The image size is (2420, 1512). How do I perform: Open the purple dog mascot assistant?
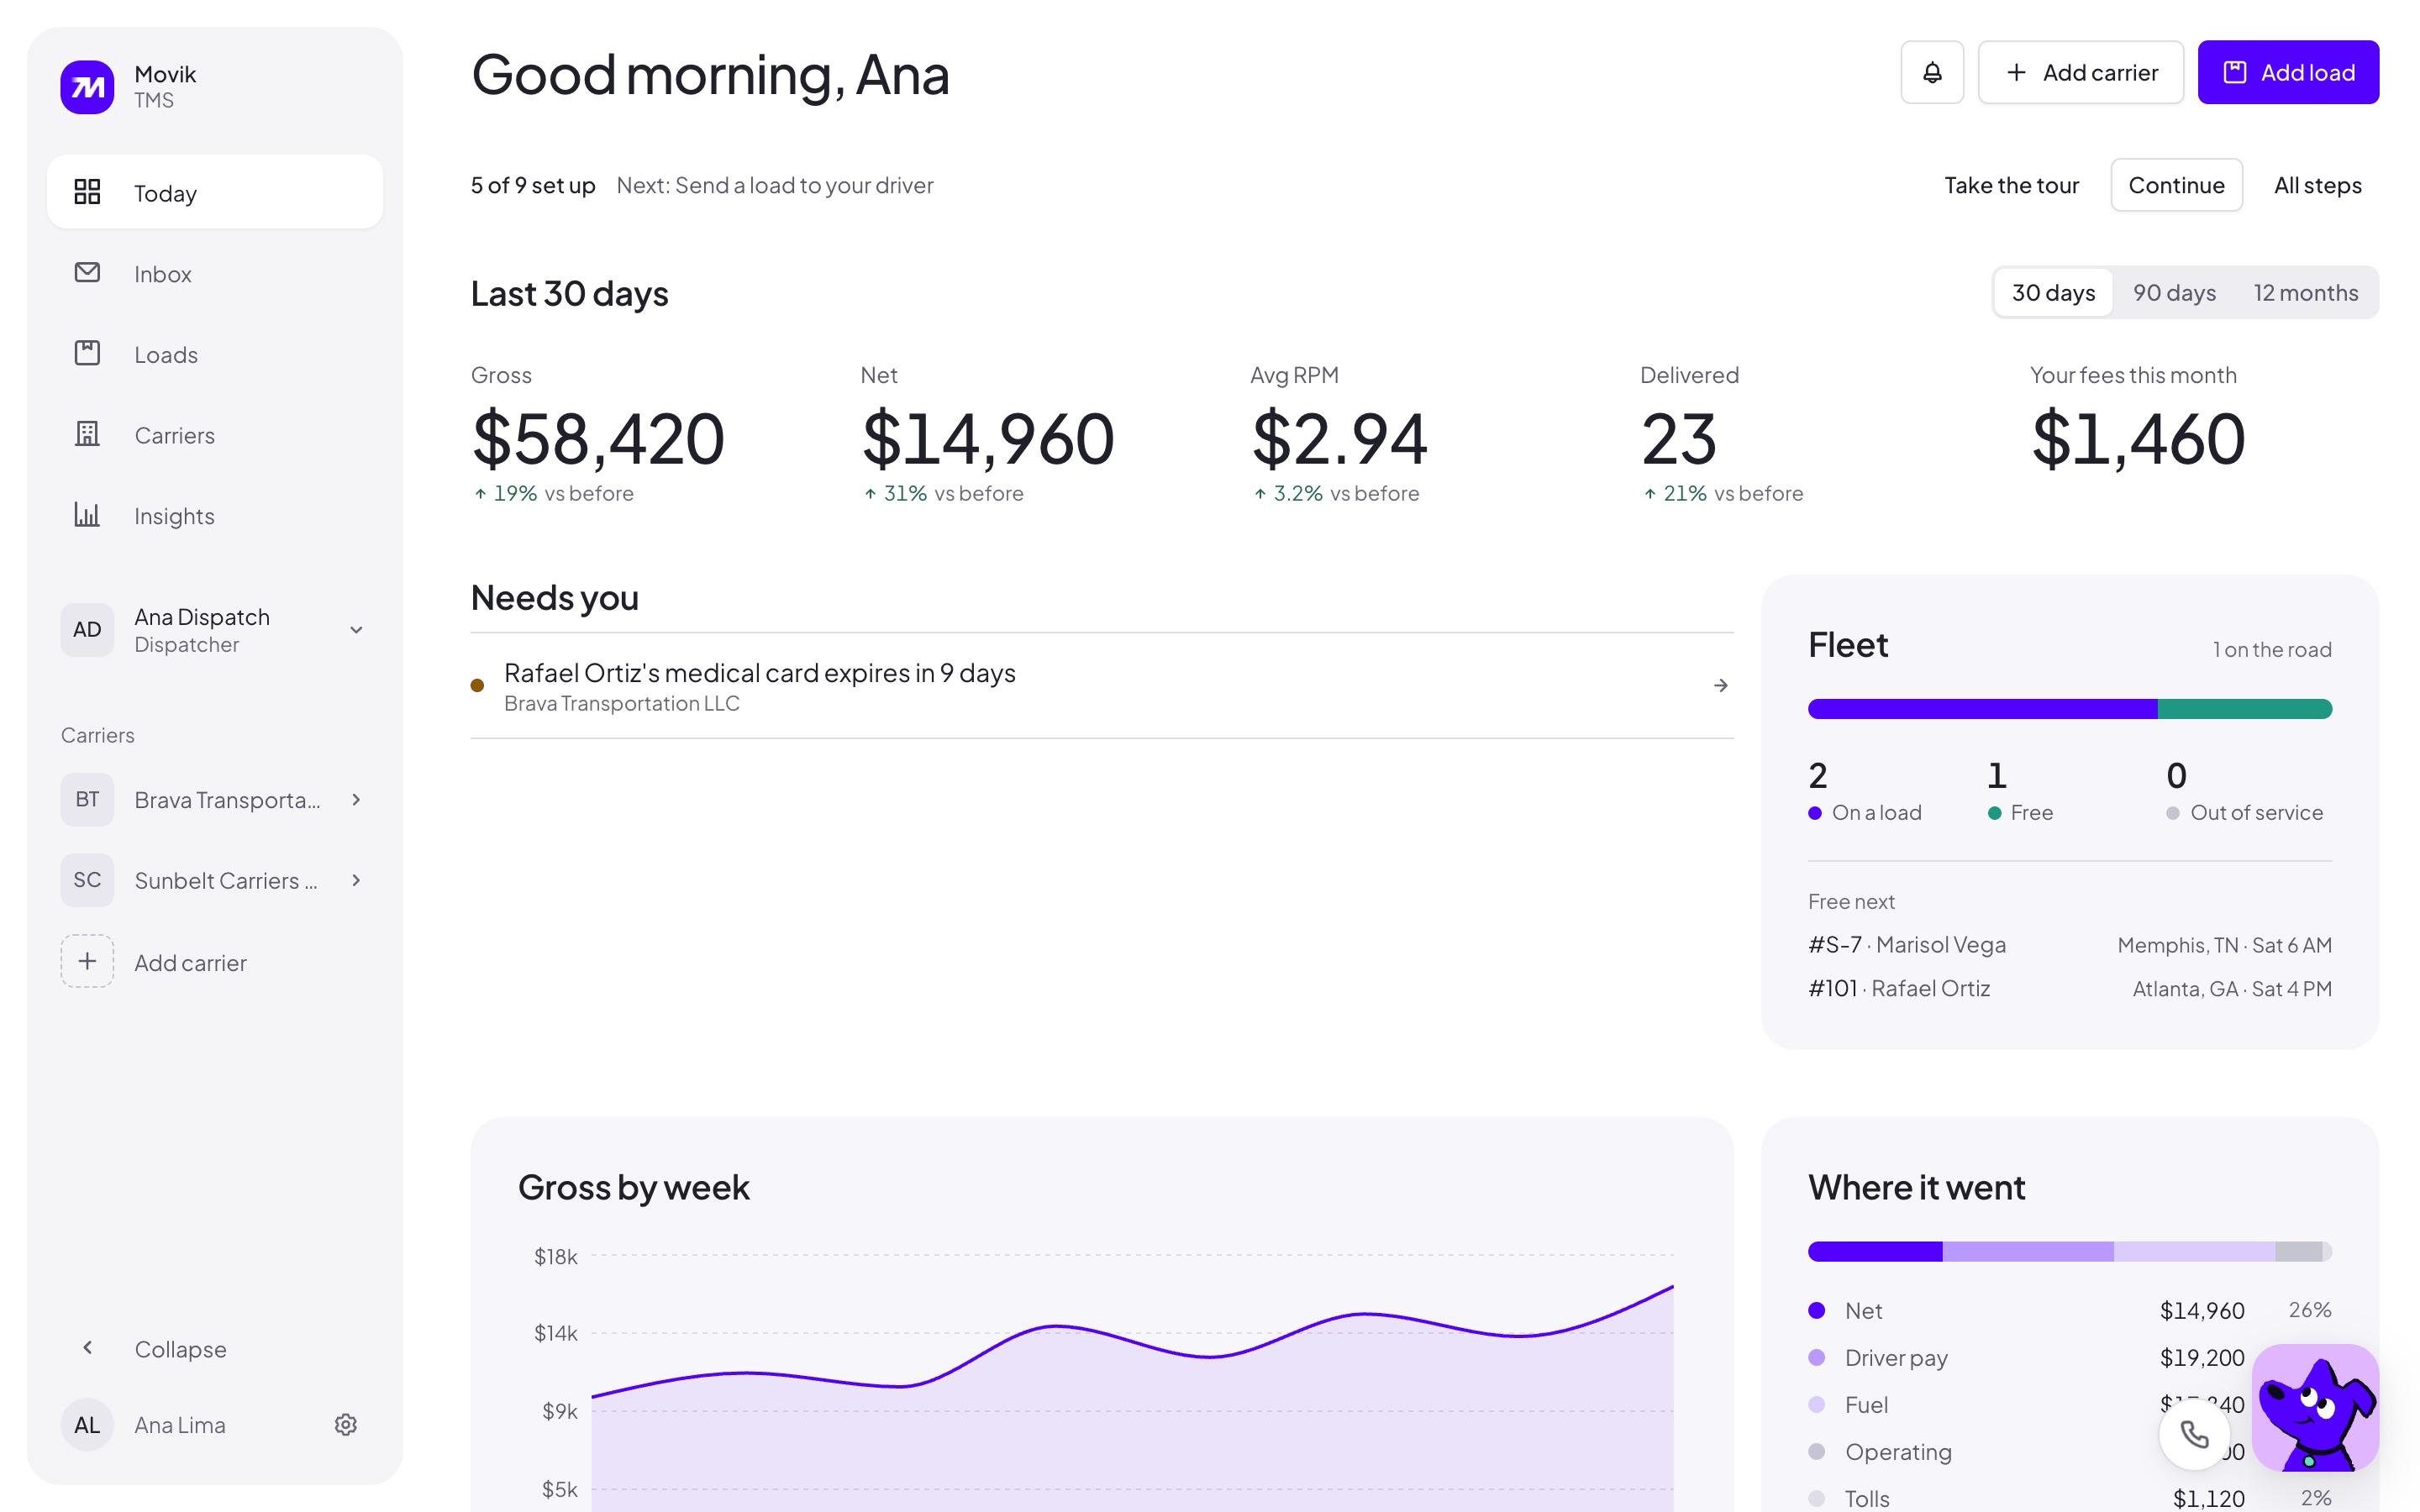coord(2315,1408)
